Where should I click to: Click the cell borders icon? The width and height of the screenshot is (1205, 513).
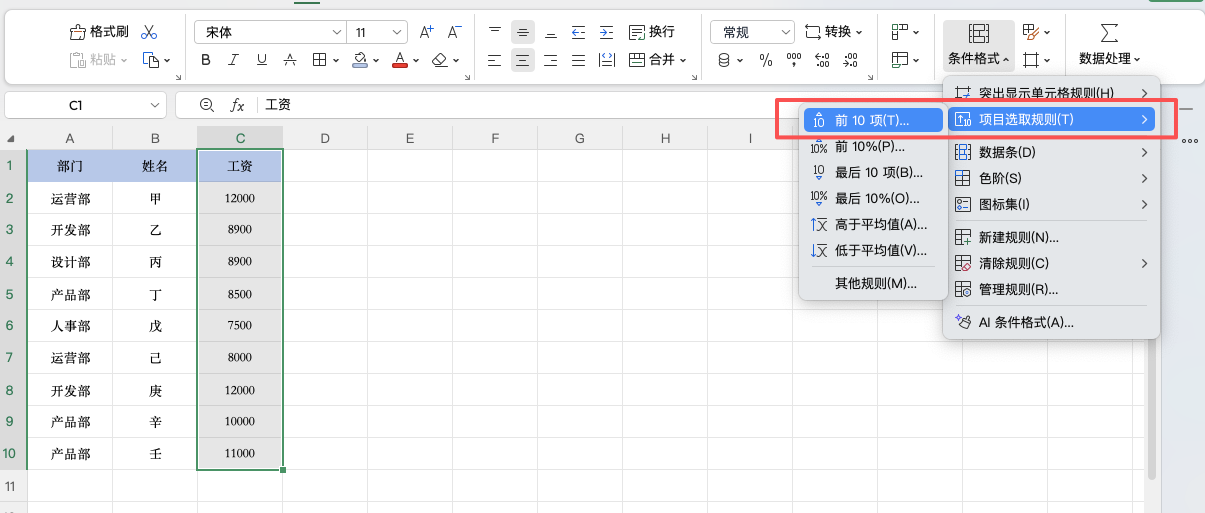[x=319, y=60]
